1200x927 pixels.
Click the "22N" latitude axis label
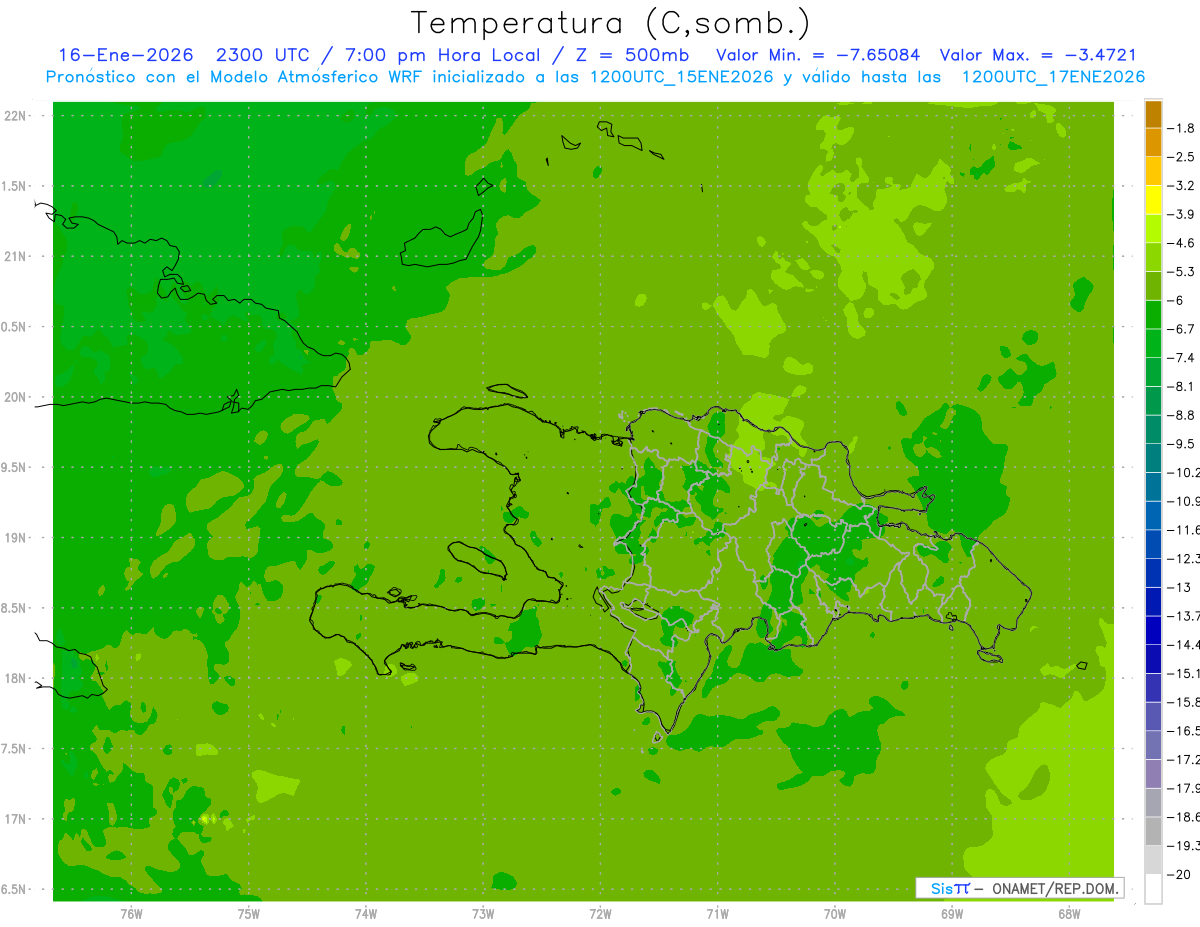click(15, 116)
